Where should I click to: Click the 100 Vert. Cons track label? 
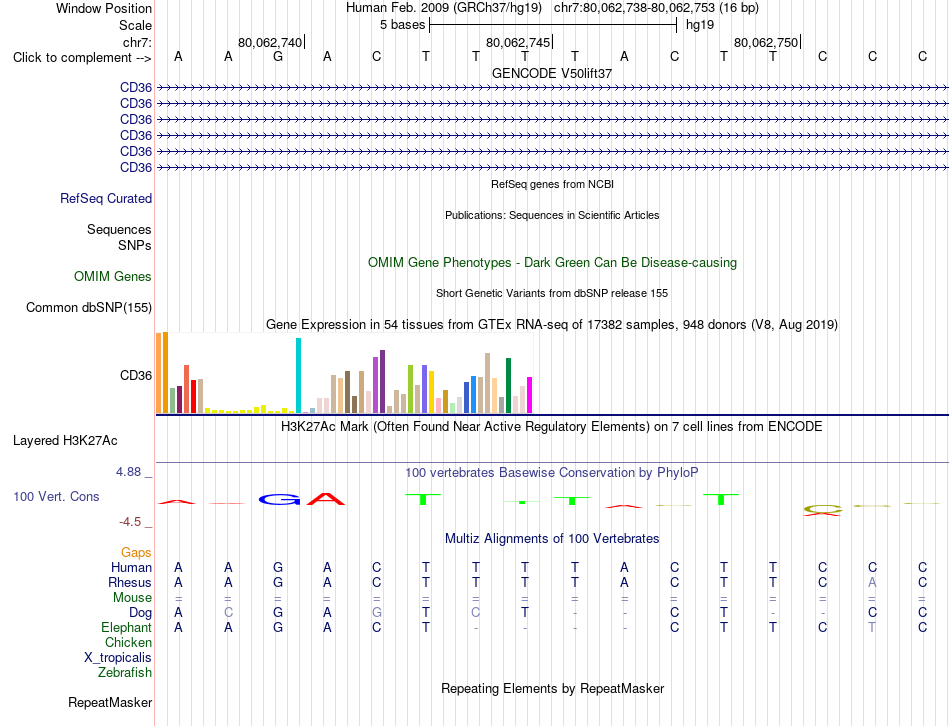point(56,497)
